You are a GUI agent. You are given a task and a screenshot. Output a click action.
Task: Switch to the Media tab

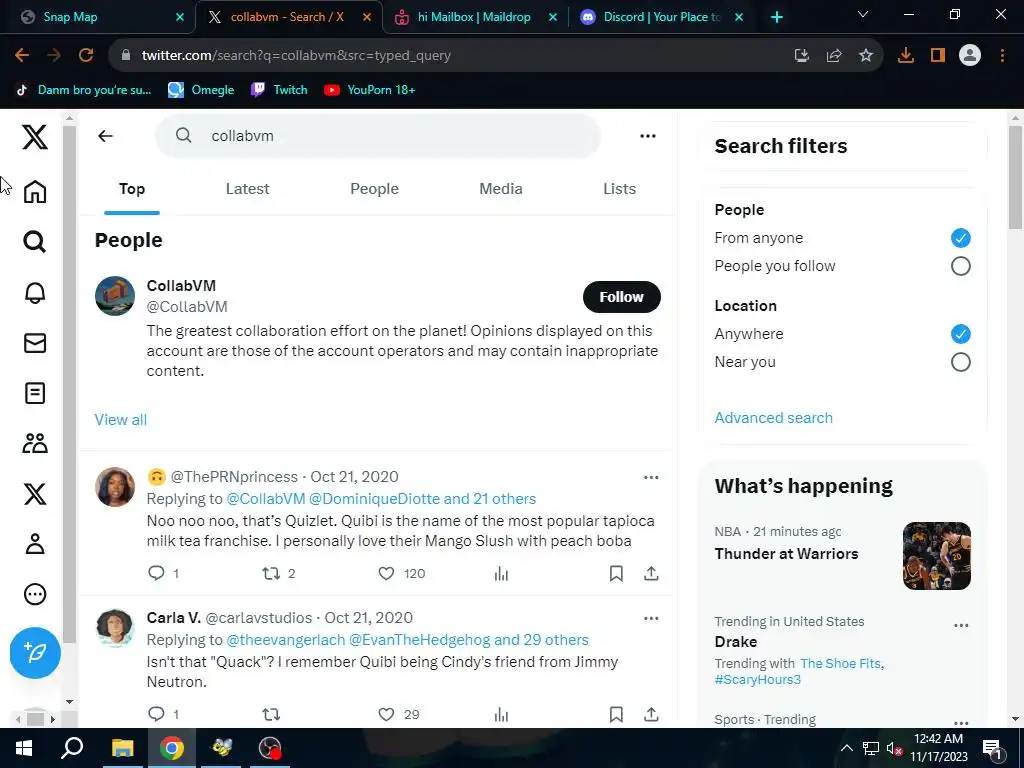coord(501,189)
